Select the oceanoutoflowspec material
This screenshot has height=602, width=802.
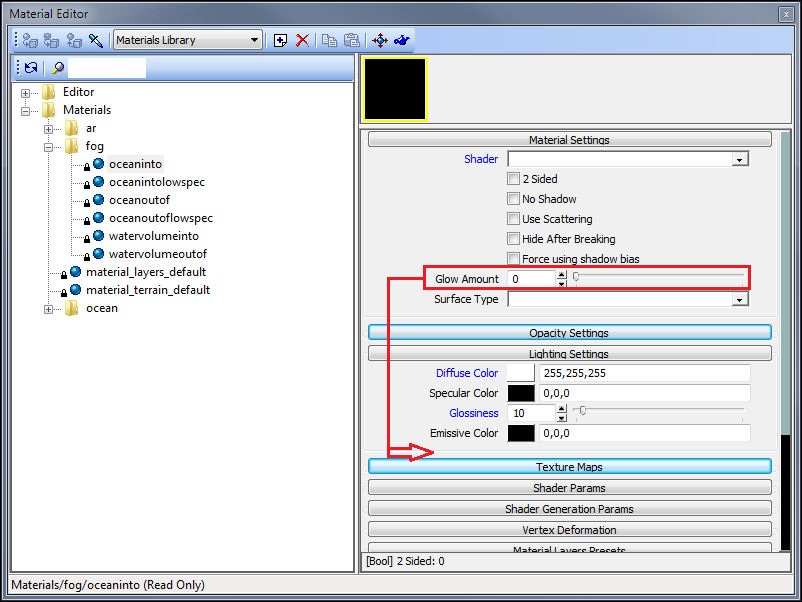[x=161, y=218]
